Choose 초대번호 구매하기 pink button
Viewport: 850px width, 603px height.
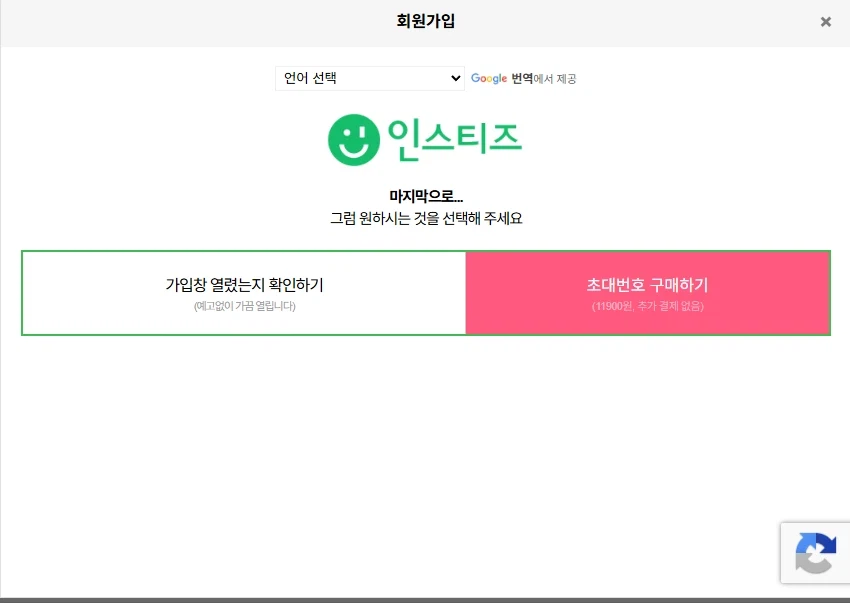[648, 293]
